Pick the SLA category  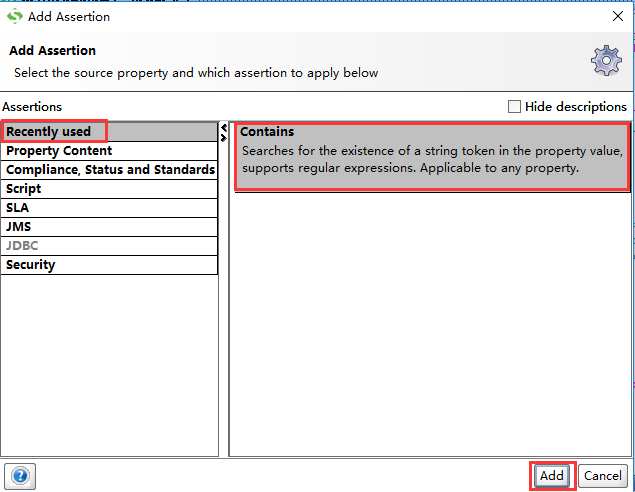tap(19, 208)
